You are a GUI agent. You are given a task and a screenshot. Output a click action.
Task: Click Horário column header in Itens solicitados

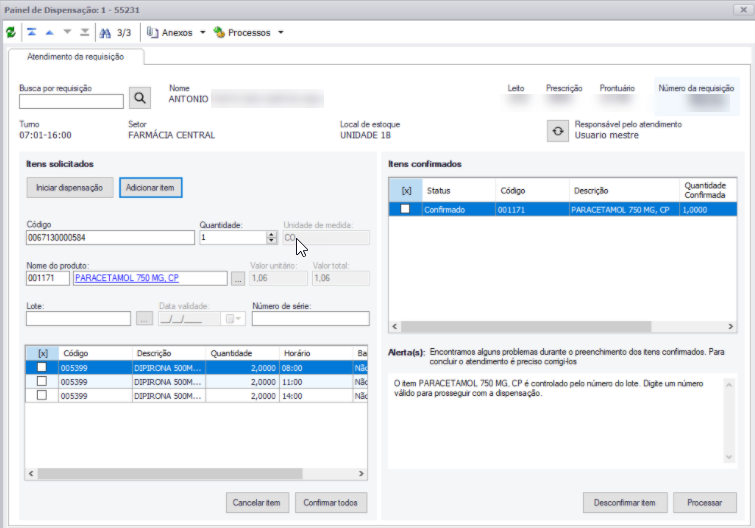tap(315, 353)
